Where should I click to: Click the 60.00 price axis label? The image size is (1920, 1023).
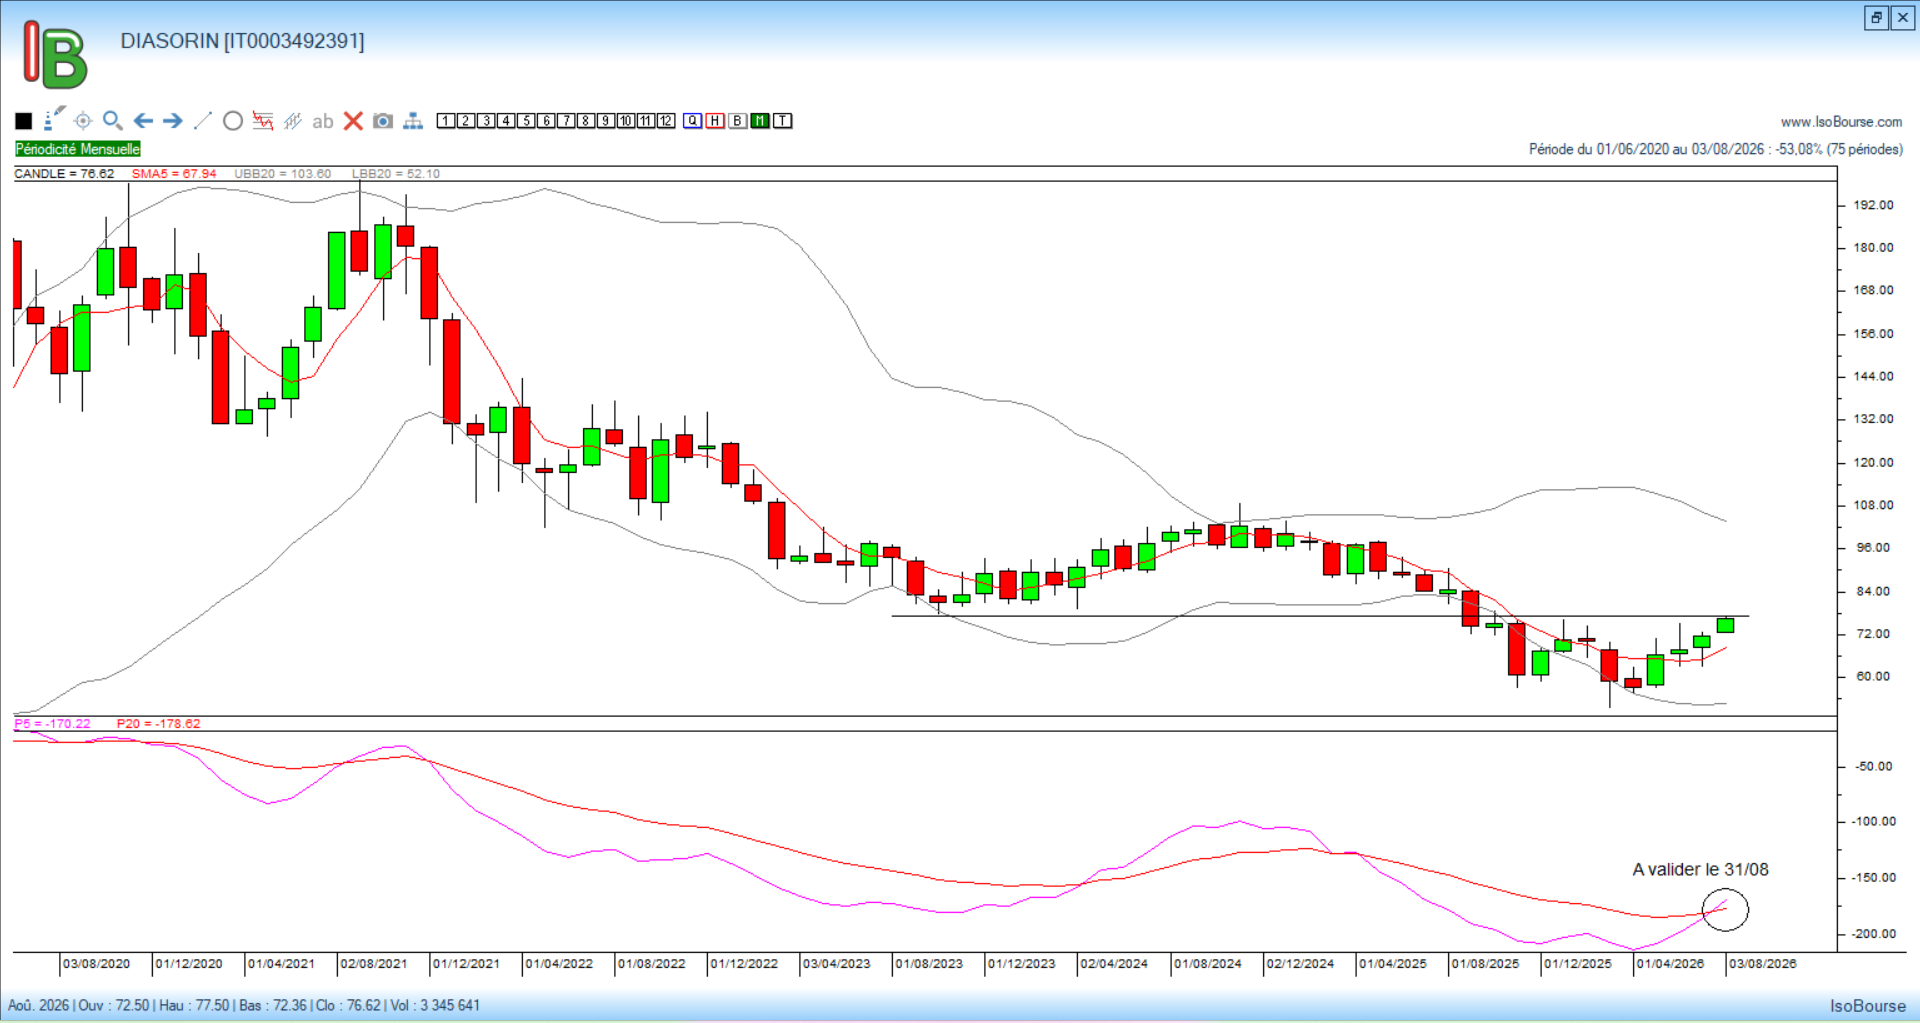tap(1873, 676)
